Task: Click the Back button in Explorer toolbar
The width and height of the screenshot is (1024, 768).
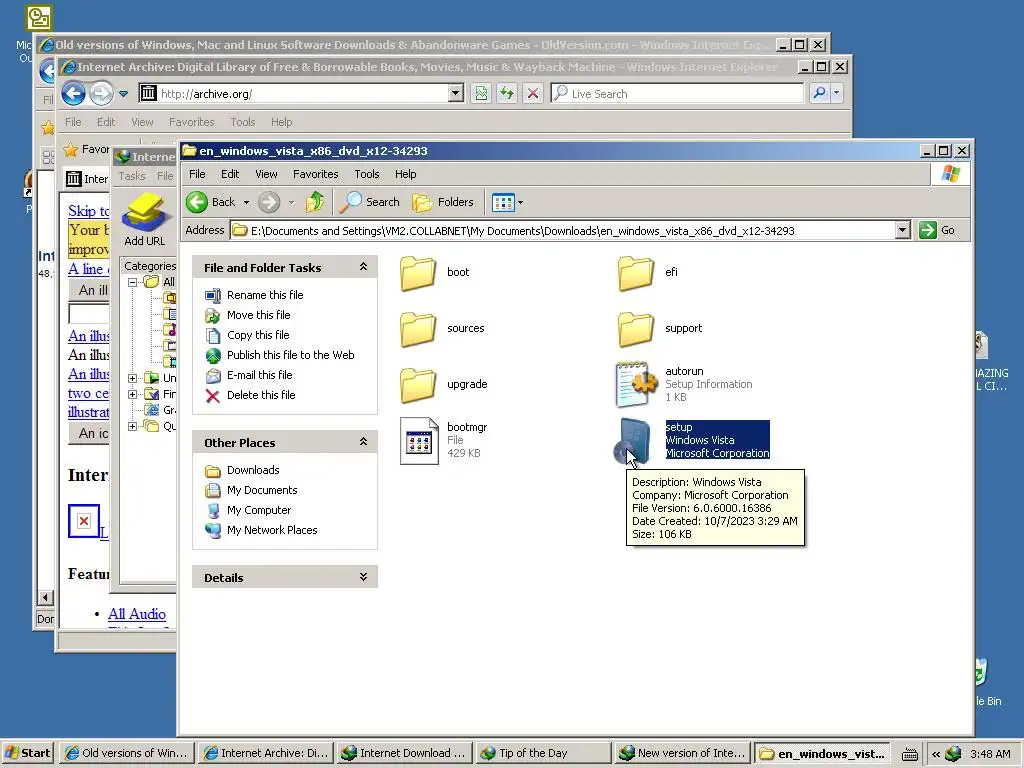Action: coord(210,202)
